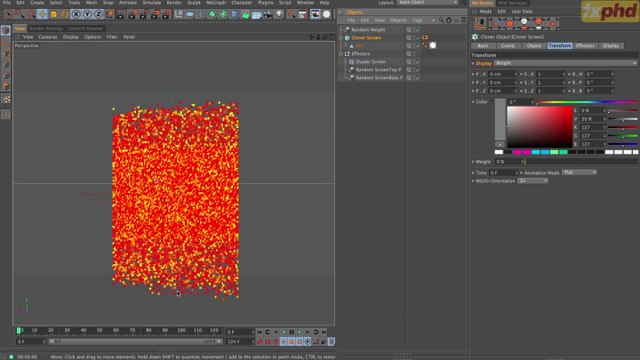This screenshot has width=640, height=360.
Task: Click the P . X position field
Action: pos(502,74)
